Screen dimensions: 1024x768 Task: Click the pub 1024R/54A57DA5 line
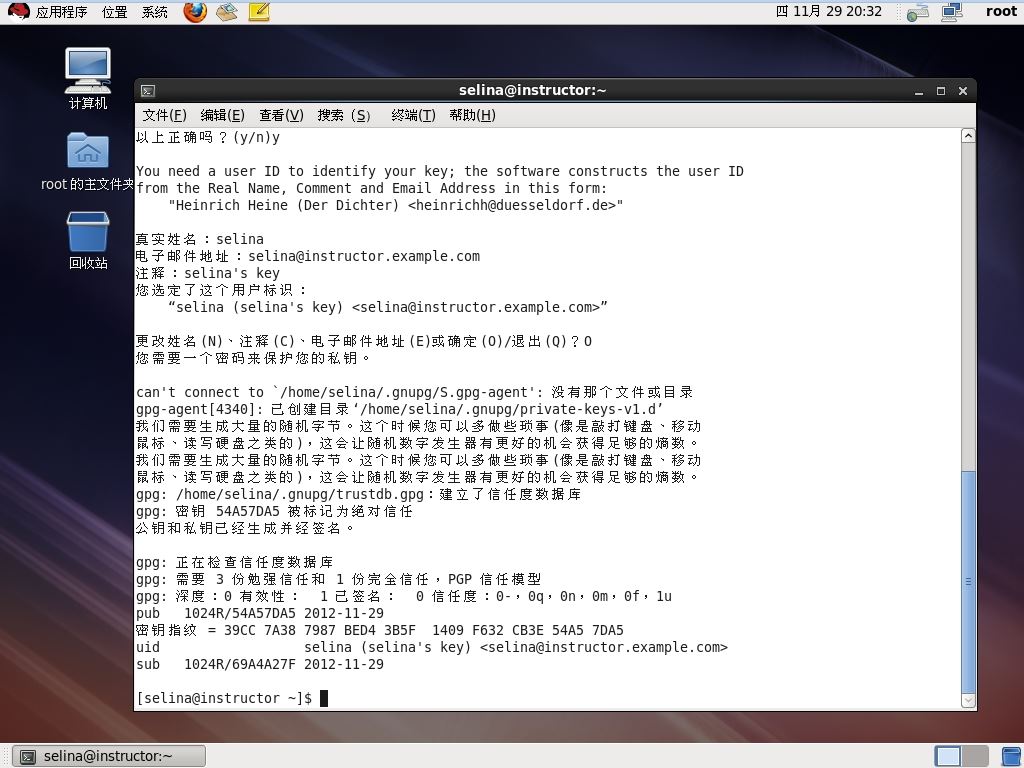pyautogui.click(x=260, y=613)
